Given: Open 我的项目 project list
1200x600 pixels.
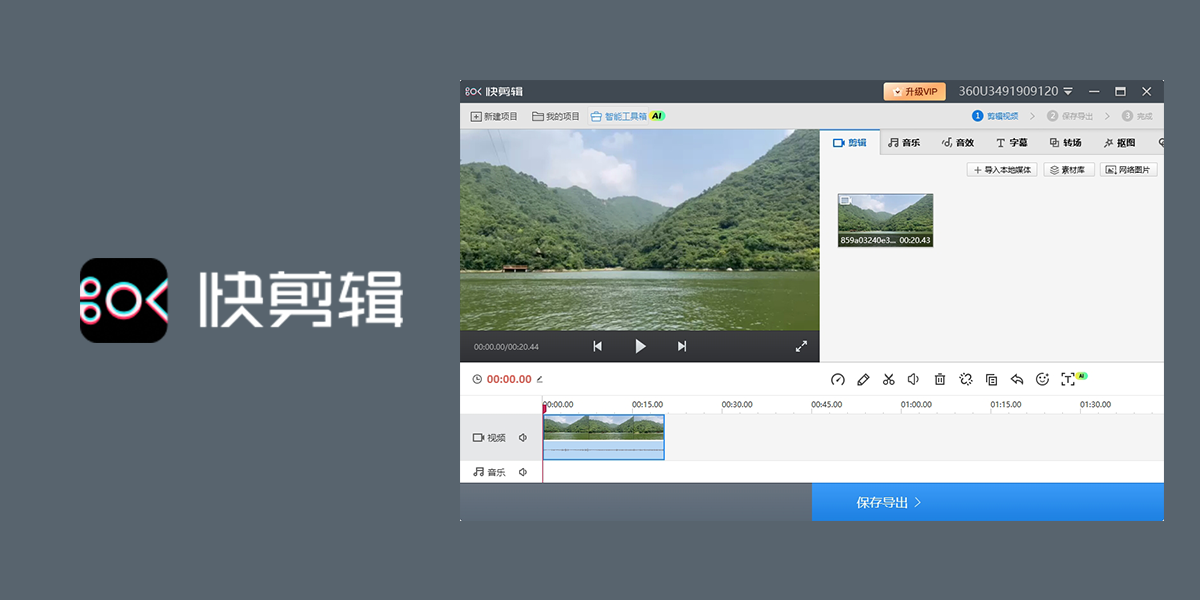Looking at the screenshot, I should (556, 116).
